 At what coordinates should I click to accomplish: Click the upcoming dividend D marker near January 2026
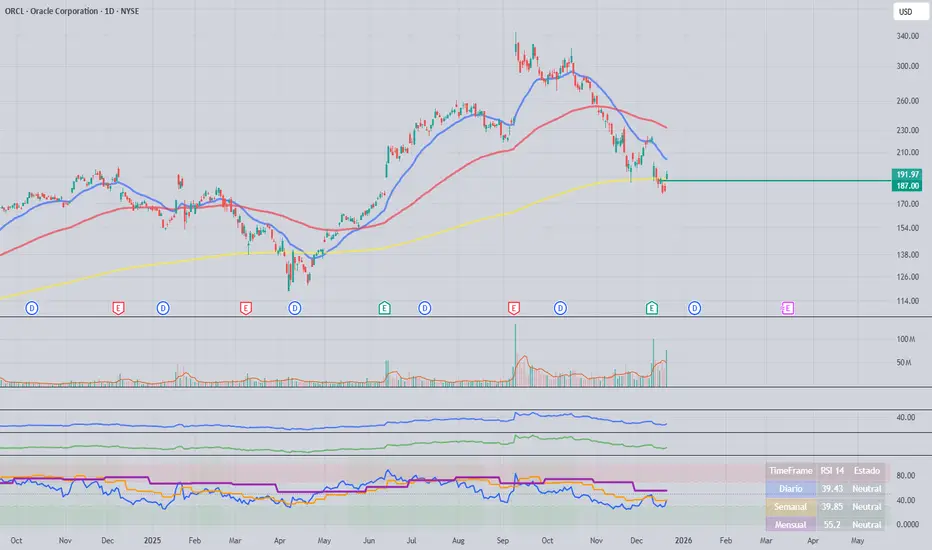tap(694, 308)
